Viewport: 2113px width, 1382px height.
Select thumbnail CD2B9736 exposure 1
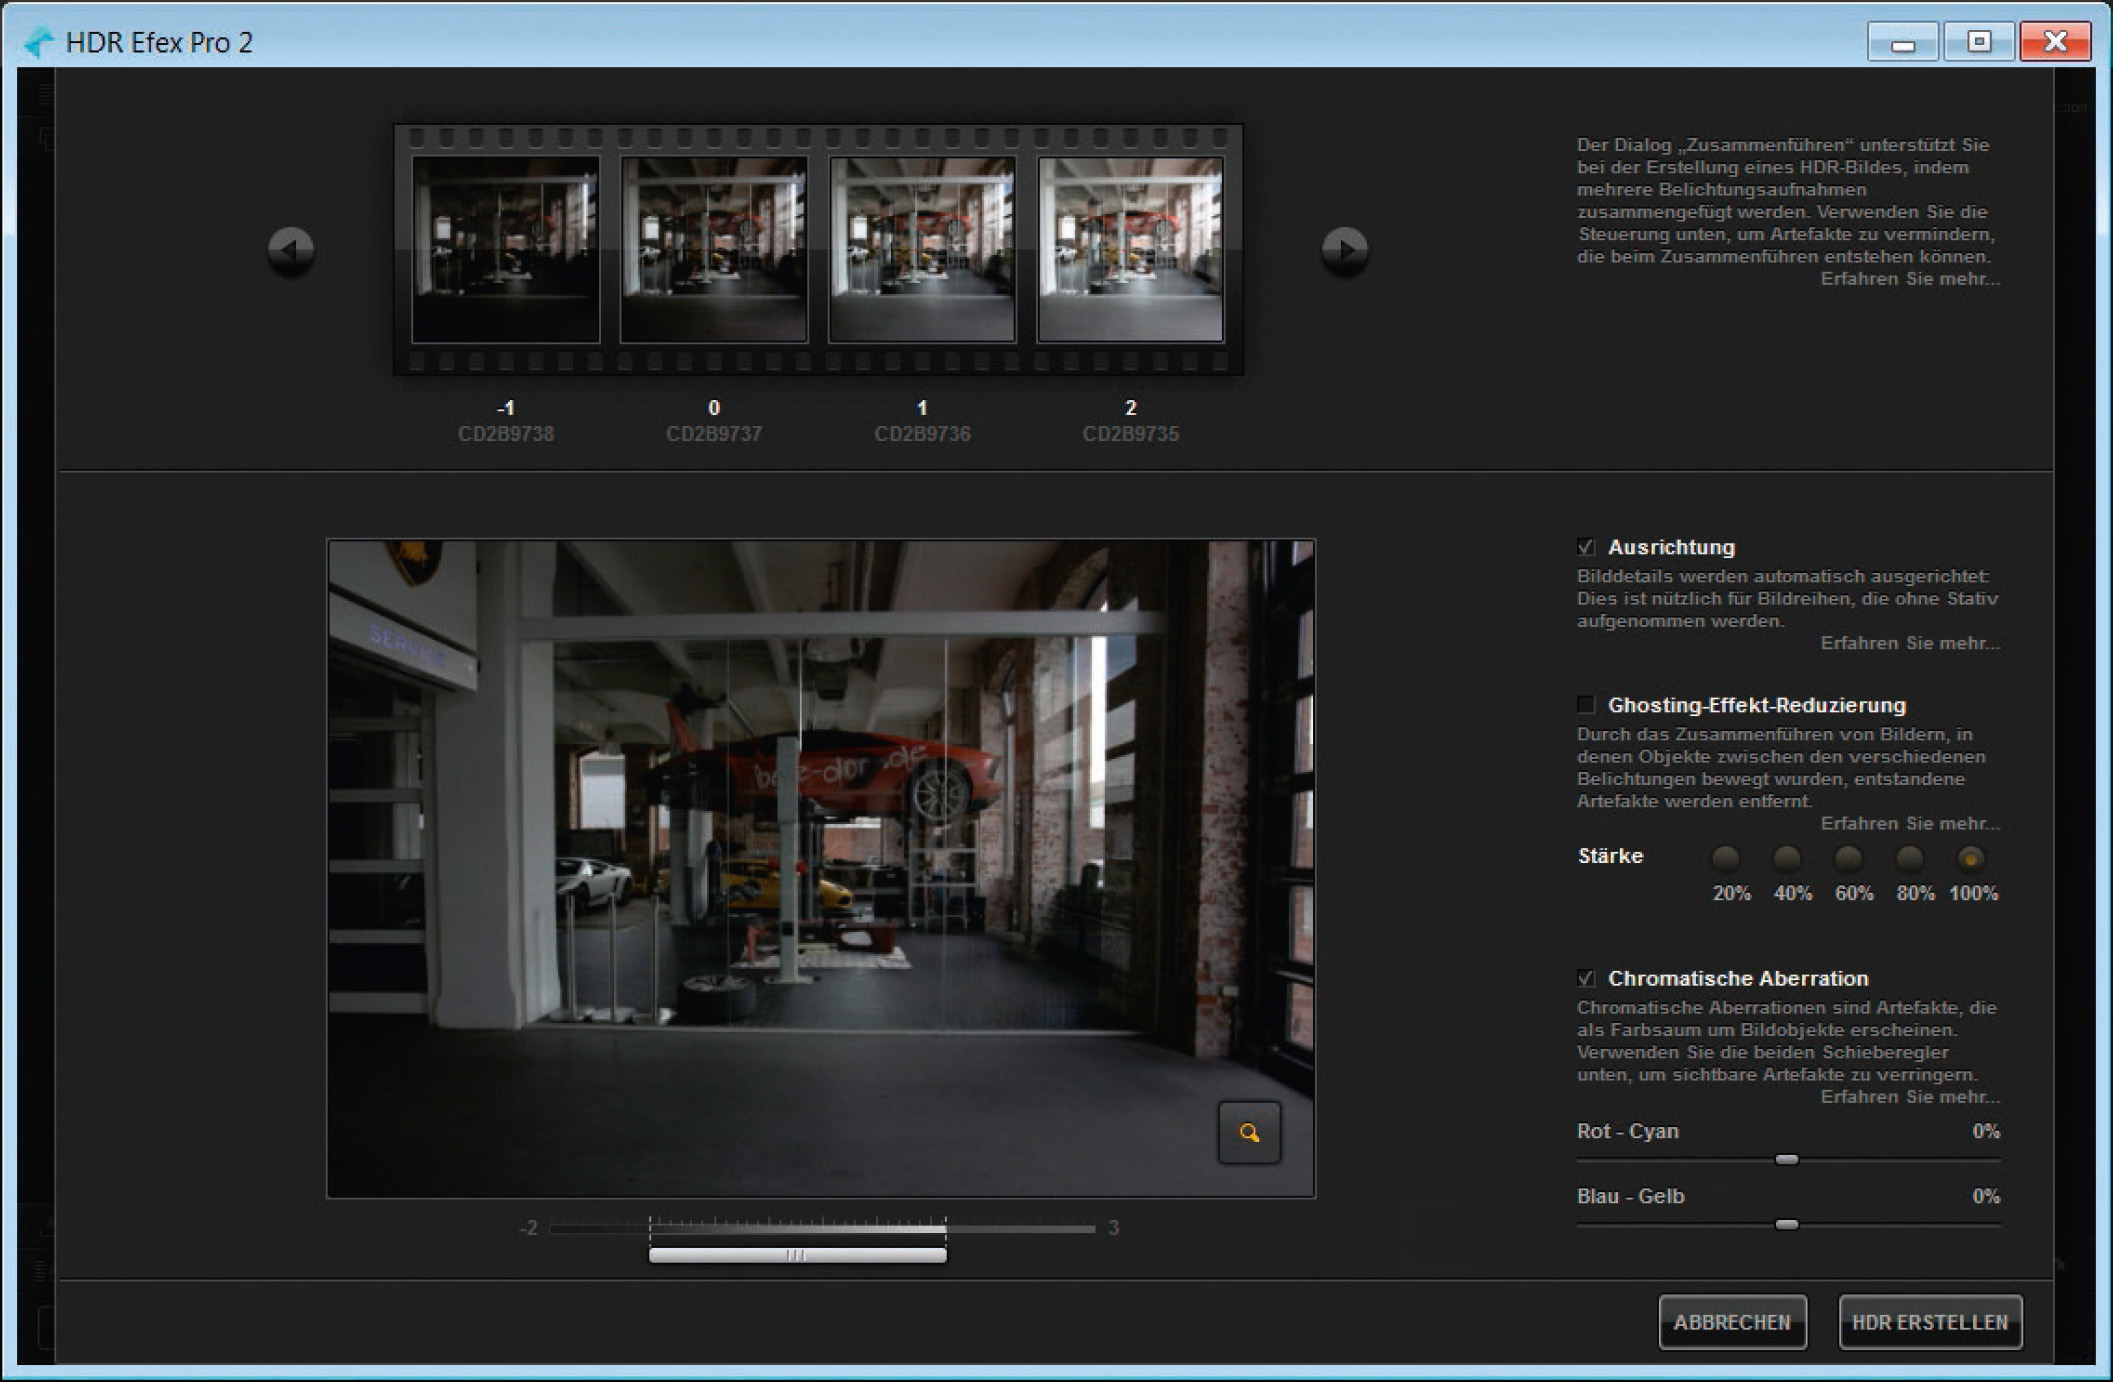[922, 249]
